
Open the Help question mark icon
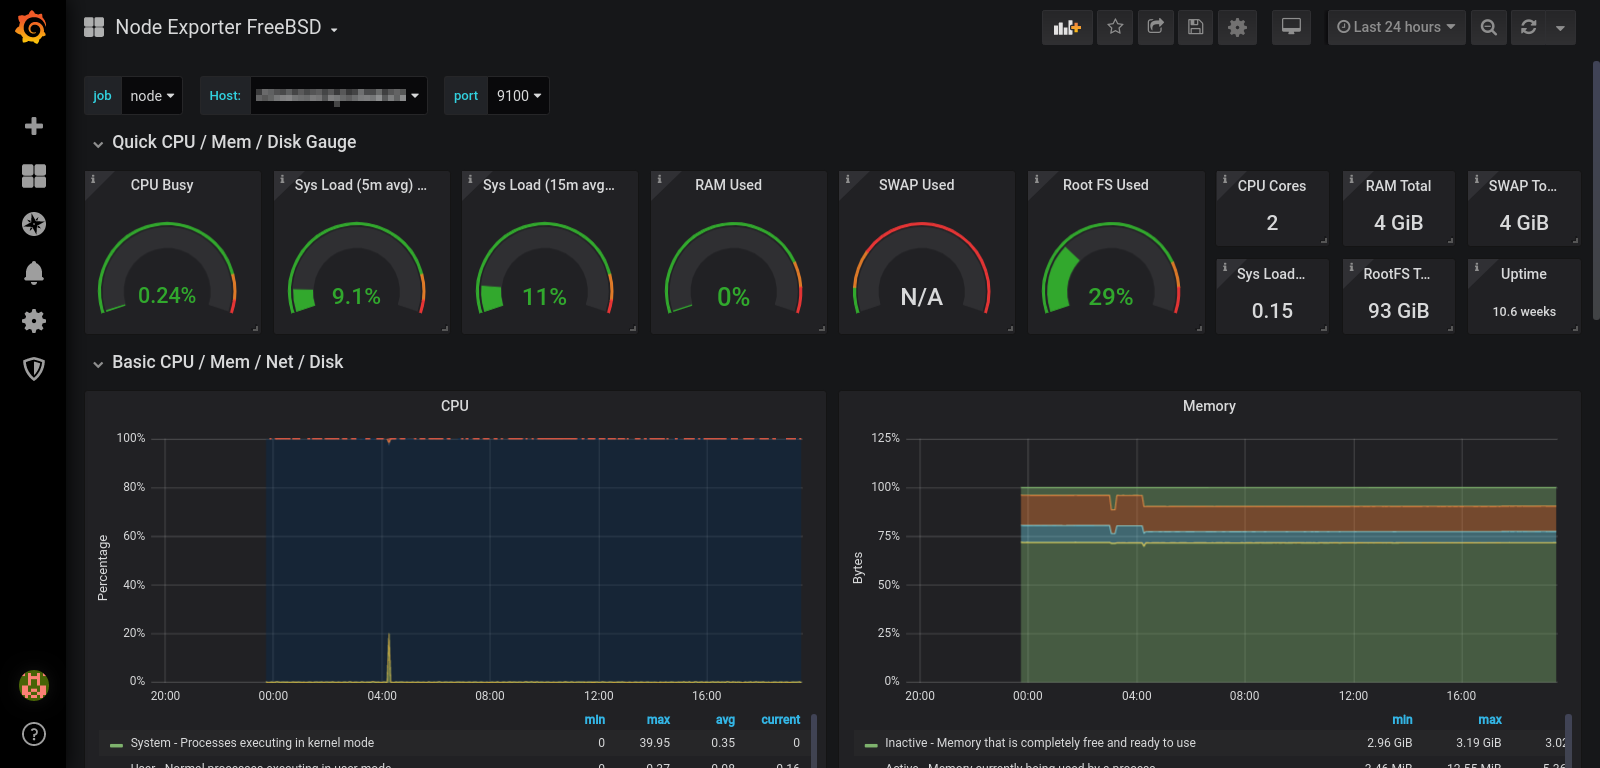(34, 734)
